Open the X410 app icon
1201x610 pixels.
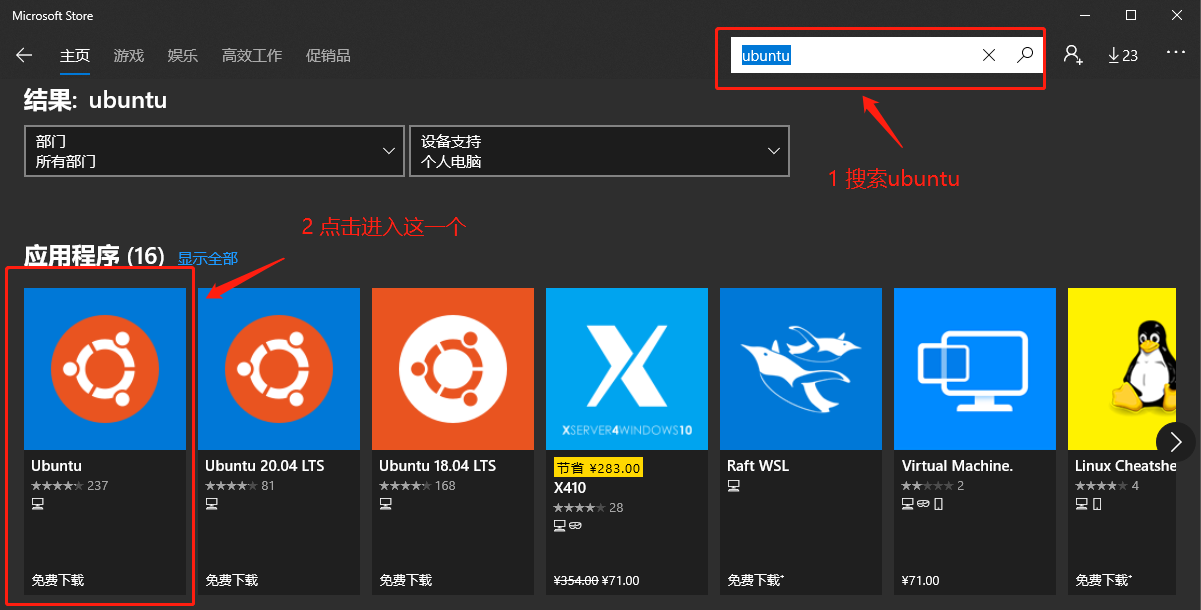coord(626,369)
